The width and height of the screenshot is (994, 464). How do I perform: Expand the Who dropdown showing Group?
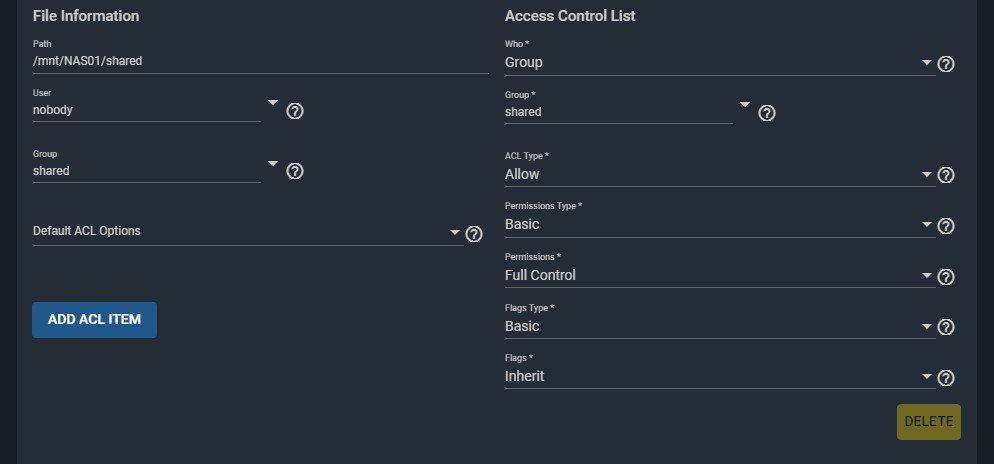click(x=720, y=63)
